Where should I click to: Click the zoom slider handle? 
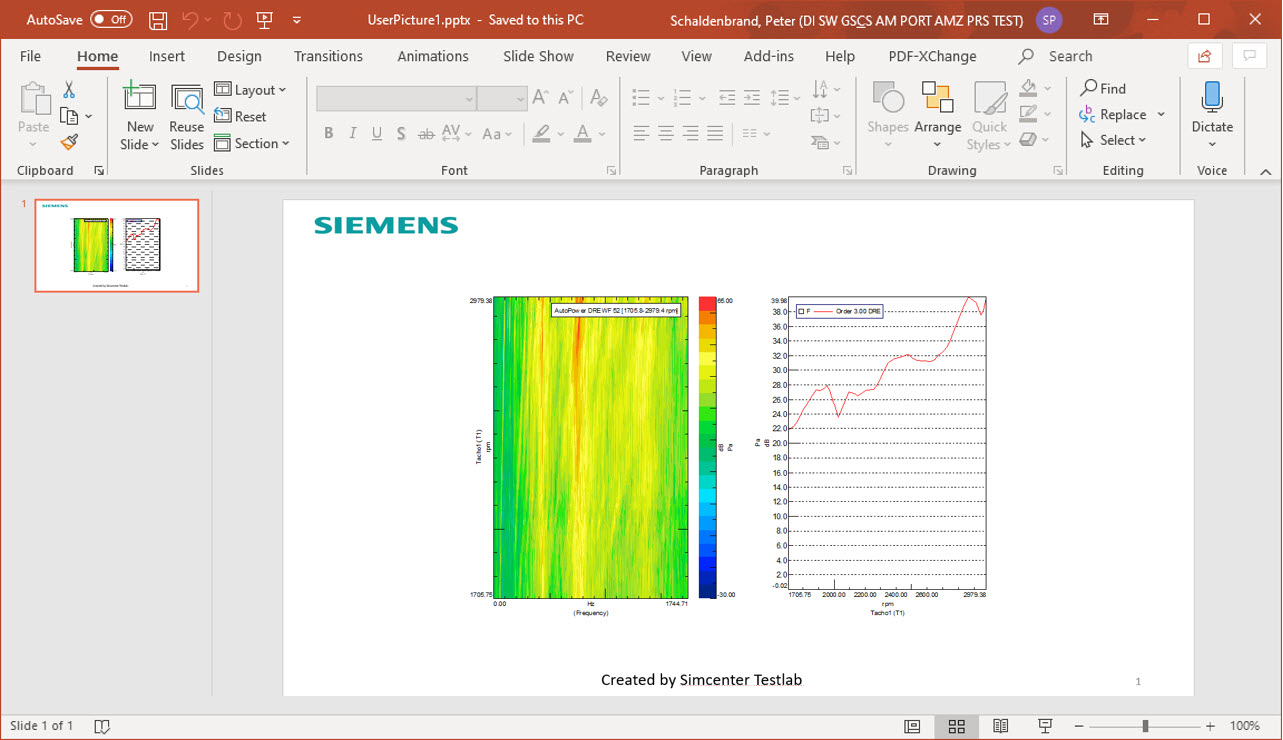(1145, 726)
